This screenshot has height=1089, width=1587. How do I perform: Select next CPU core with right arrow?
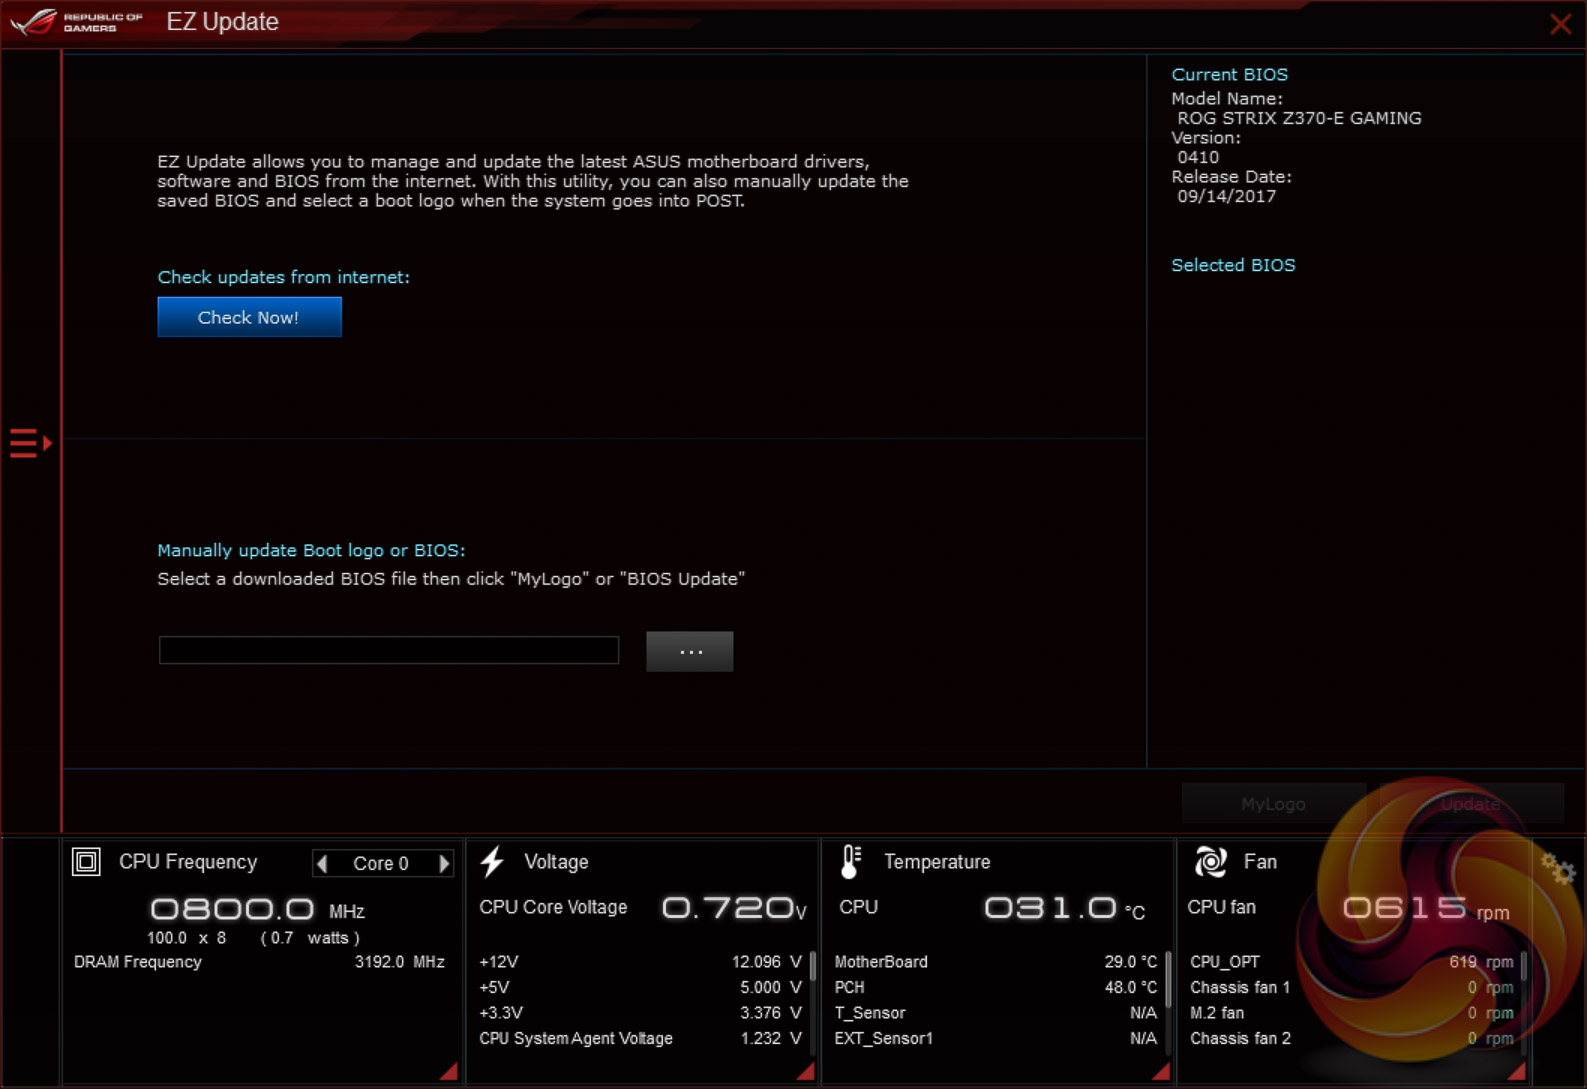(x=444, y=863)
